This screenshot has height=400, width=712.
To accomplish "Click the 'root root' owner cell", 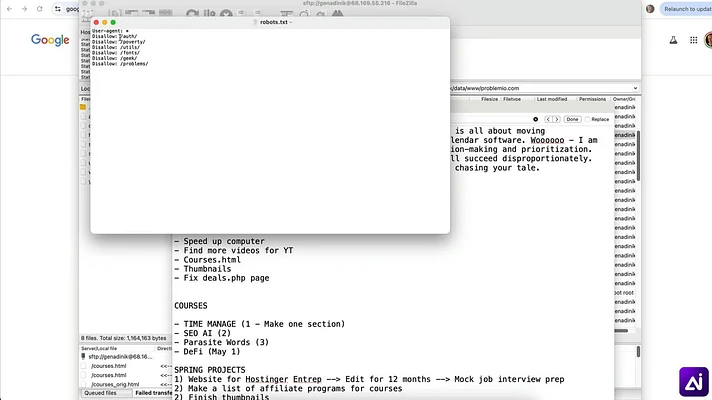I will pos(624,293).
